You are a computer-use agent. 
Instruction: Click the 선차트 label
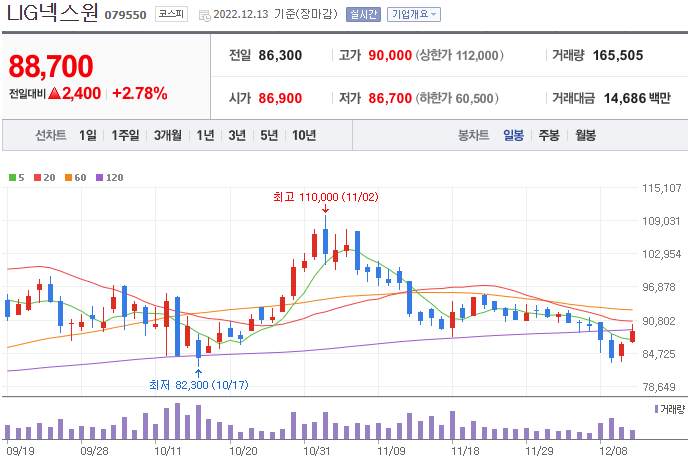point(51,136)
